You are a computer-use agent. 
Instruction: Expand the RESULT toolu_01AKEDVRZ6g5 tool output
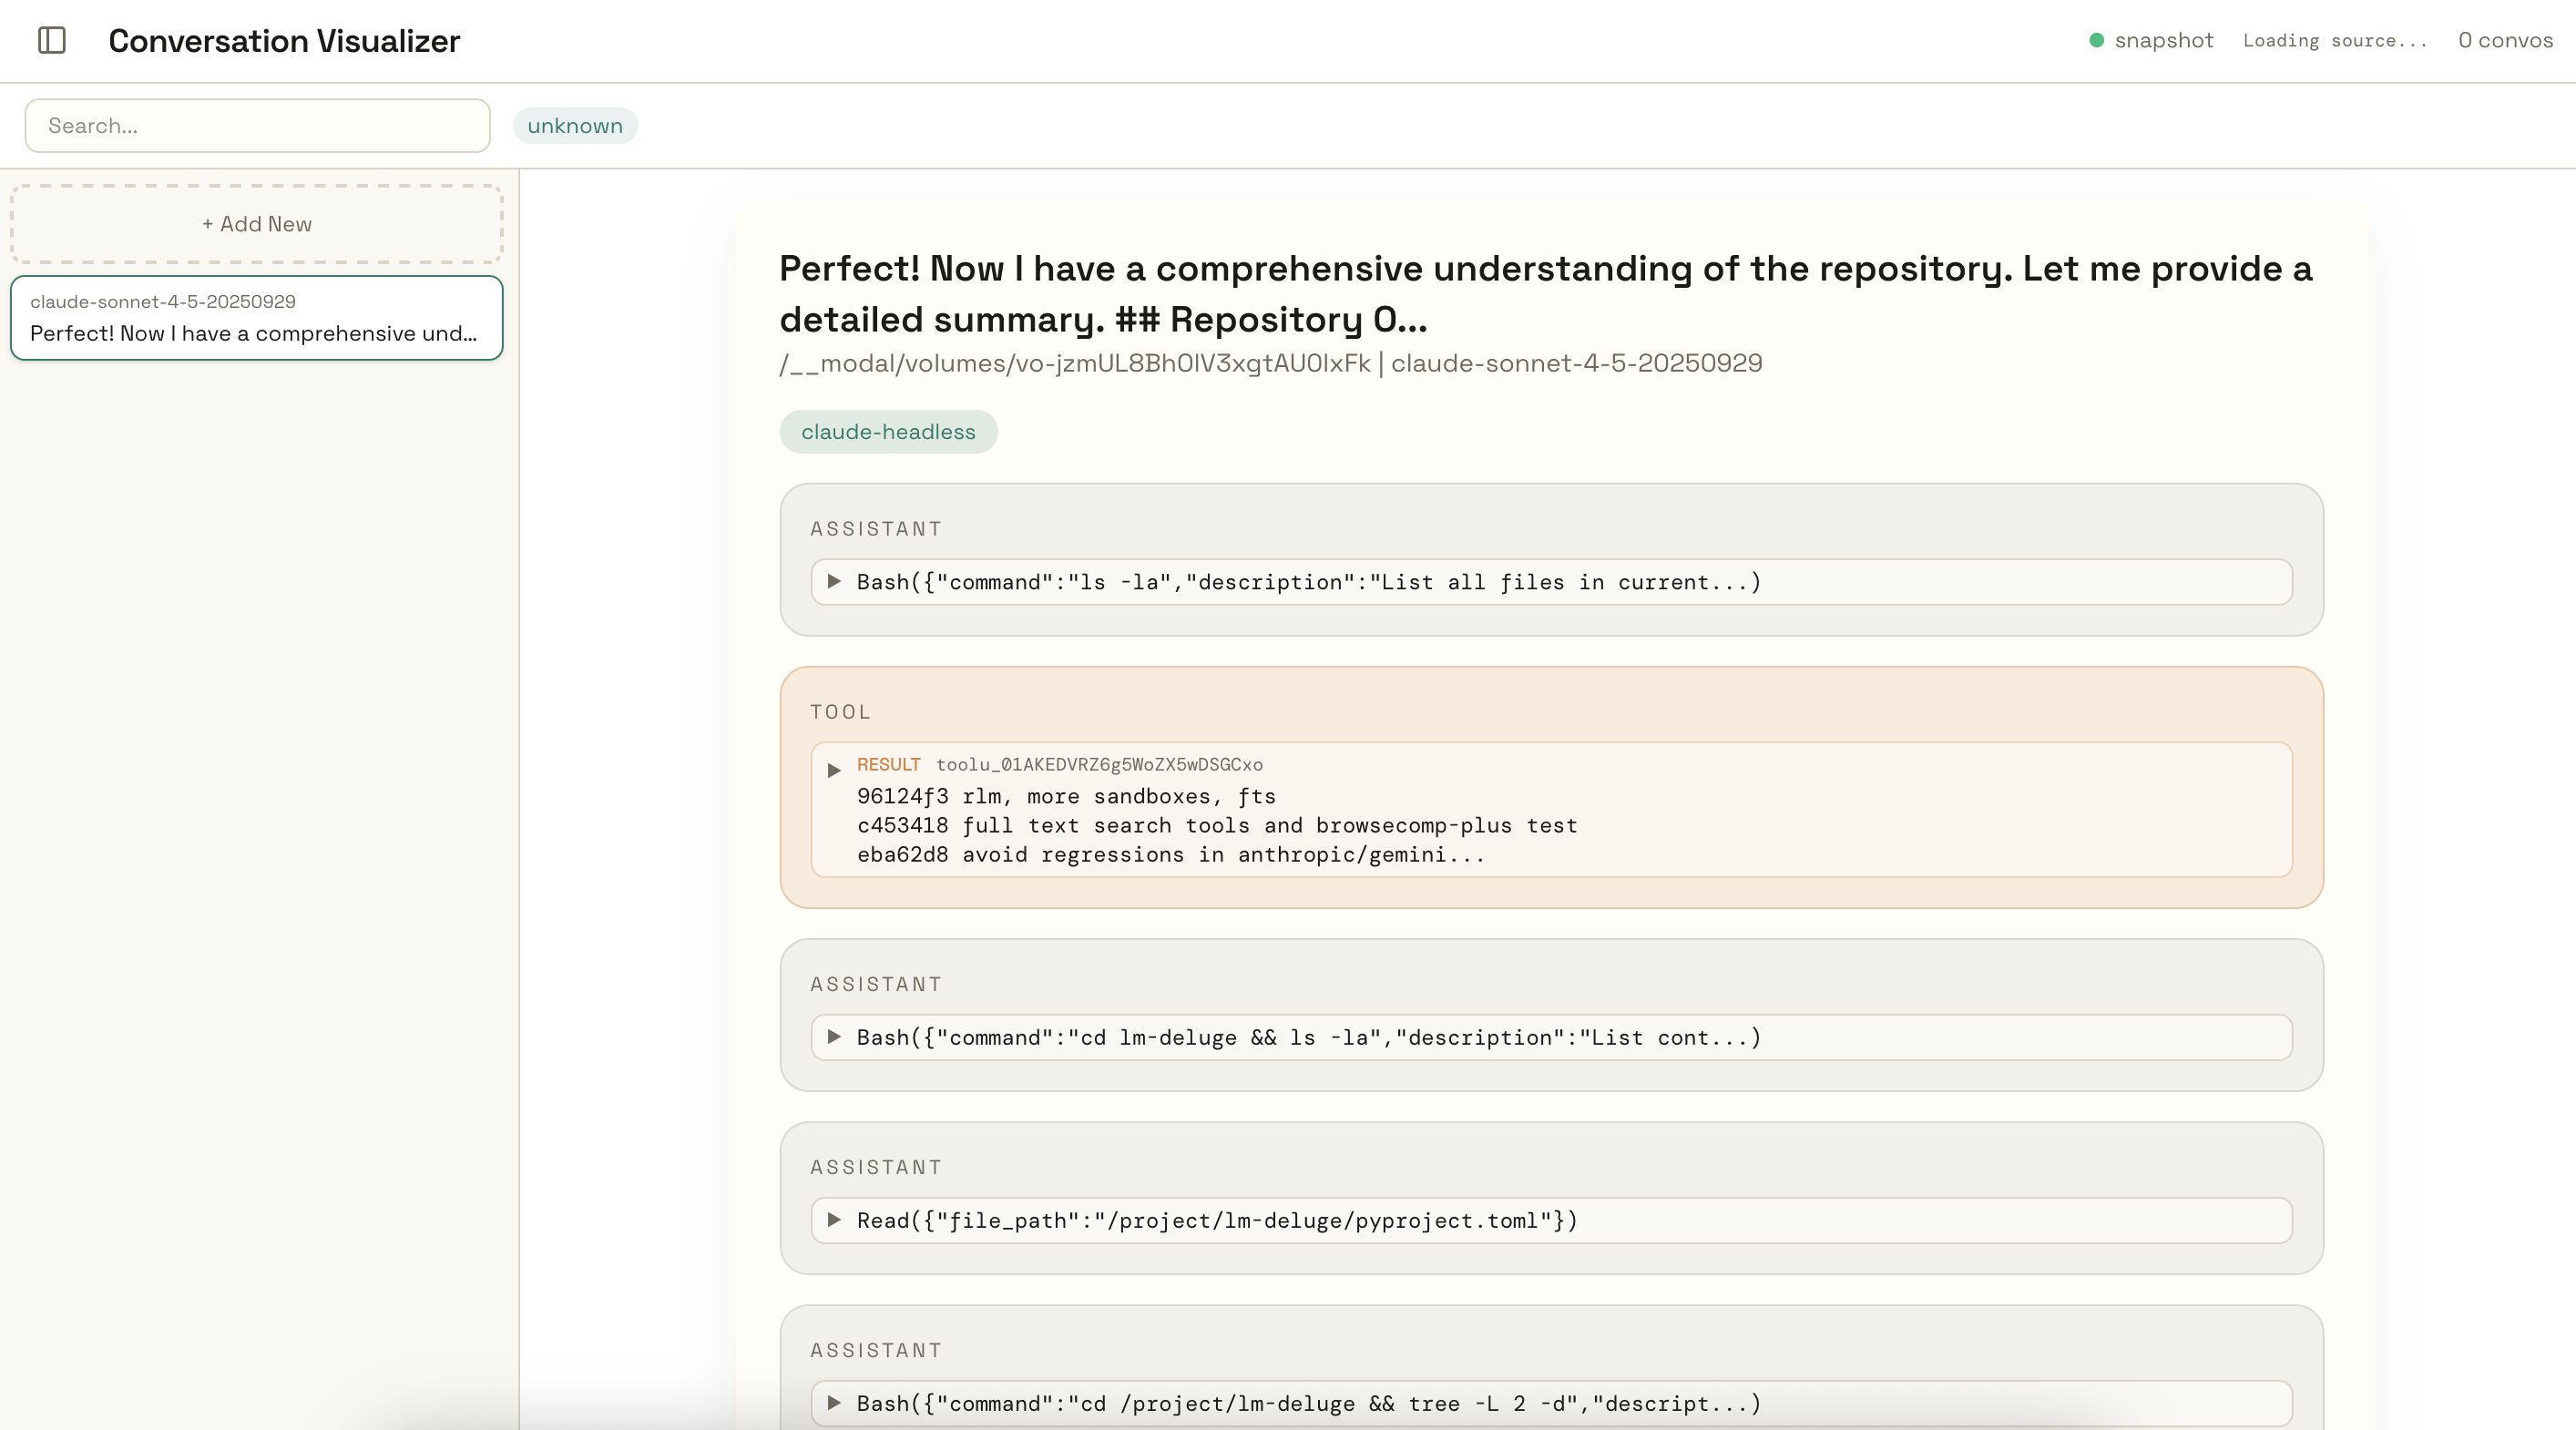coord(834,770)
